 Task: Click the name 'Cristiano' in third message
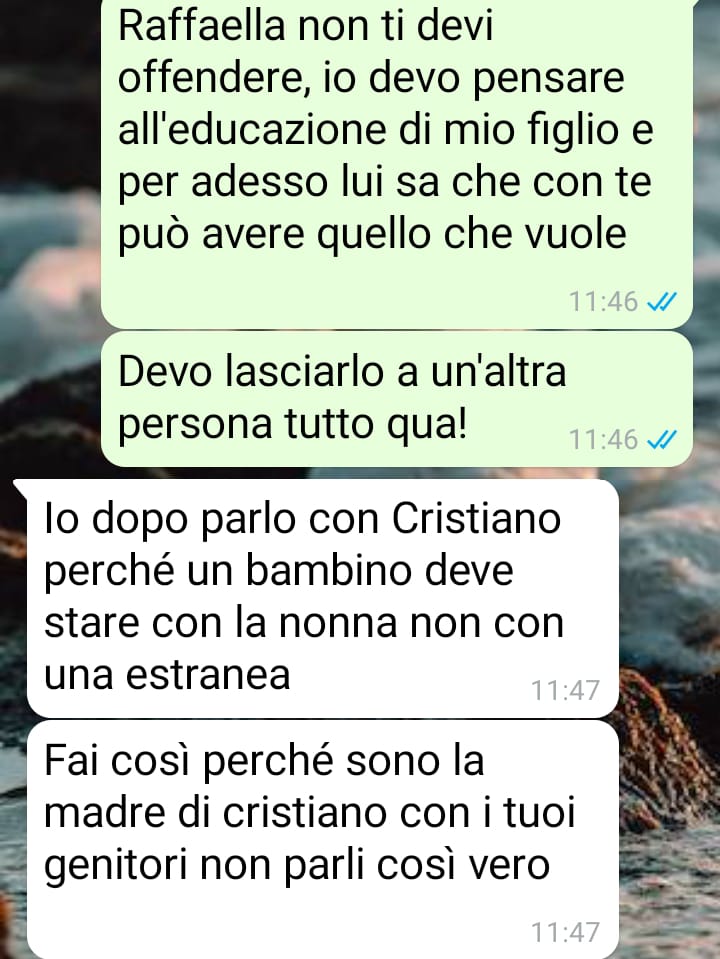pyautogui.click(x=476, y=519)
